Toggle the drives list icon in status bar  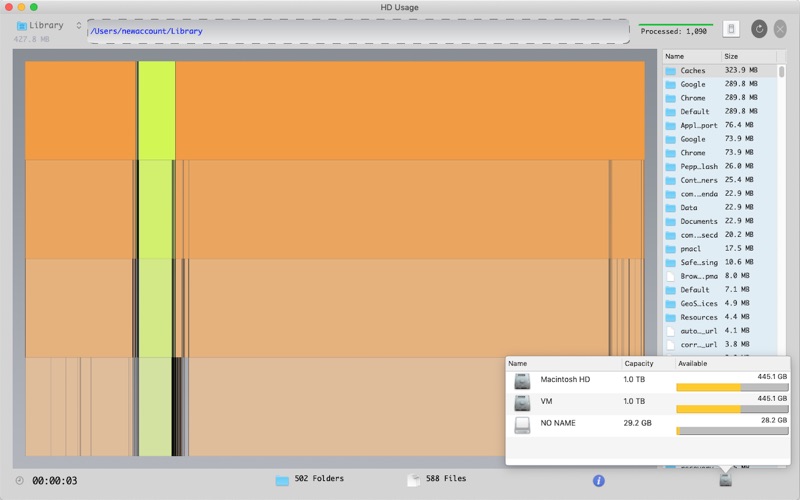pos(725,480)
